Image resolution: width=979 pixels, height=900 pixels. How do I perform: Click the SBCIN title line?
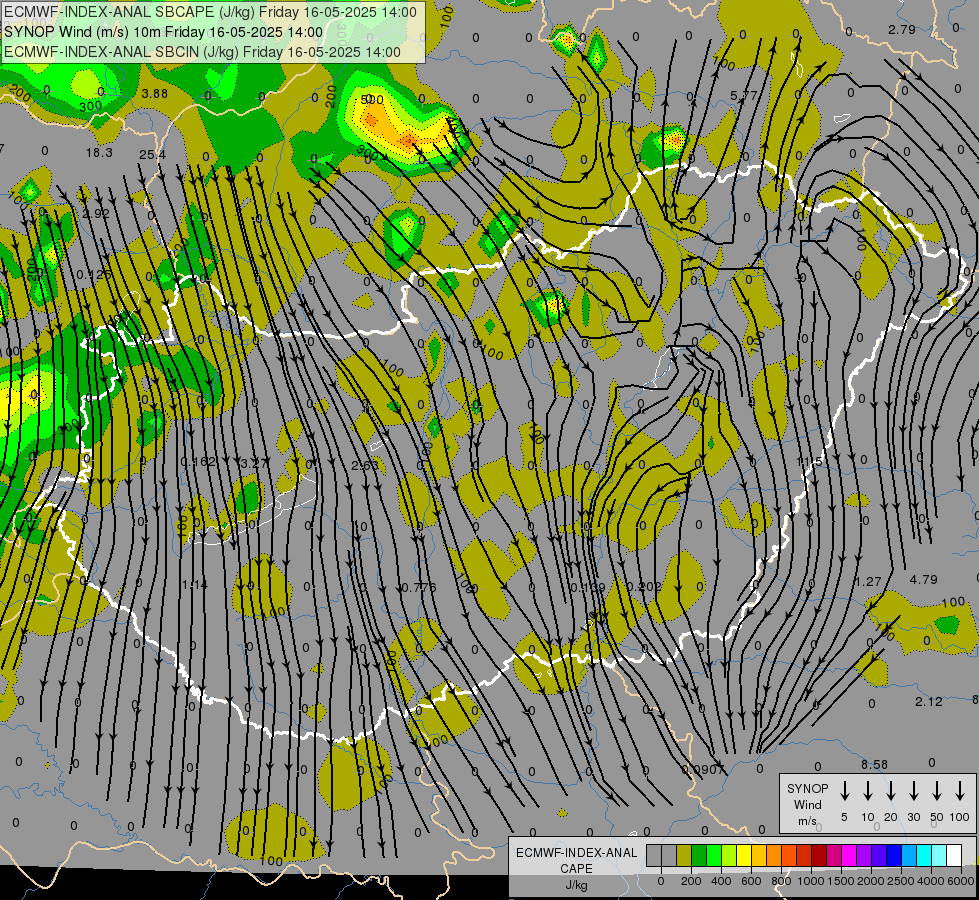[x=202, y=52]
